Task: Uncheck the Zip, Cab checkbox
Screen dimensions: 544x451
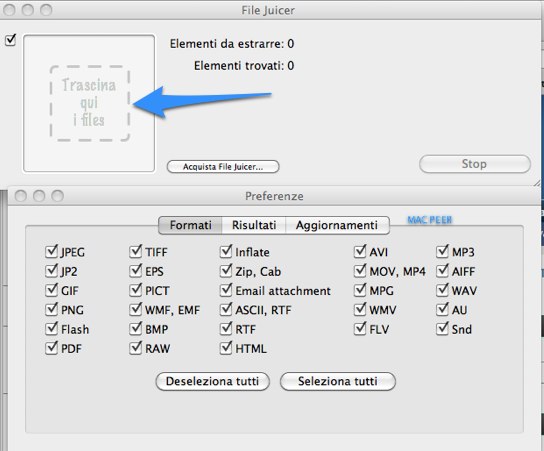Action: (x=226, y=271)
